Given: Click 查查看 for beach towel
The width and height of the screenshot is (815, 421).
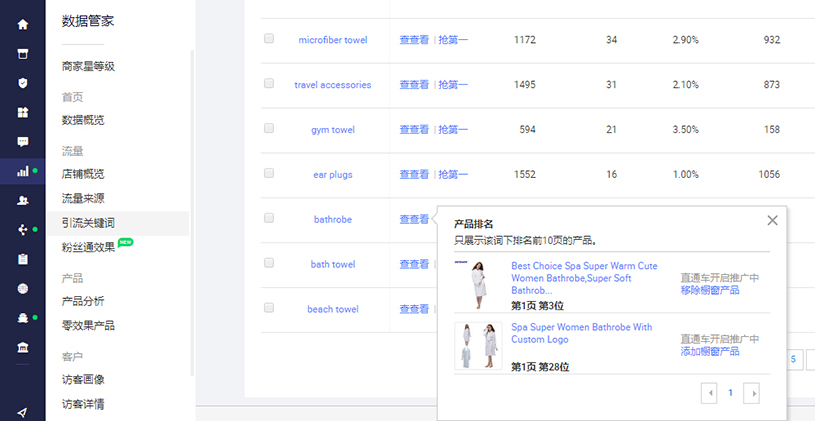Looking at the screenshot, I should pos(414,309).
